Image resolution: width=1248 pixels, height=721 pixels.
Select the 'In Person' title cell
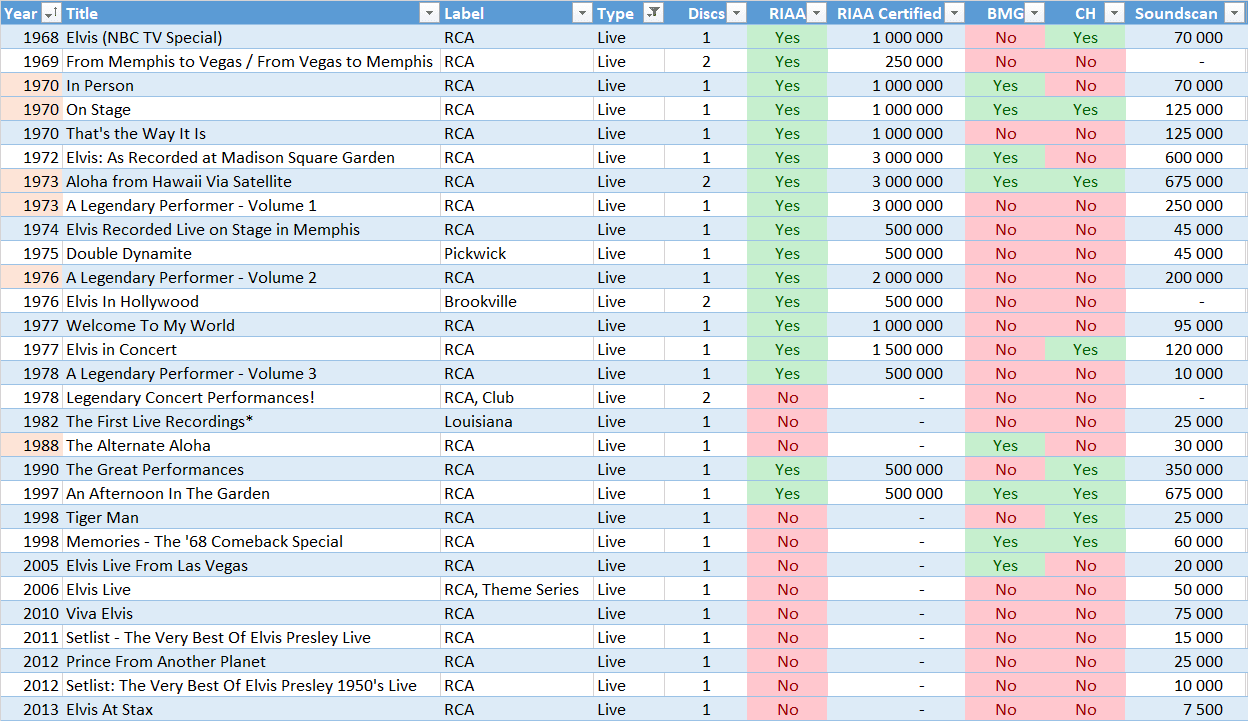coord(251,85)
